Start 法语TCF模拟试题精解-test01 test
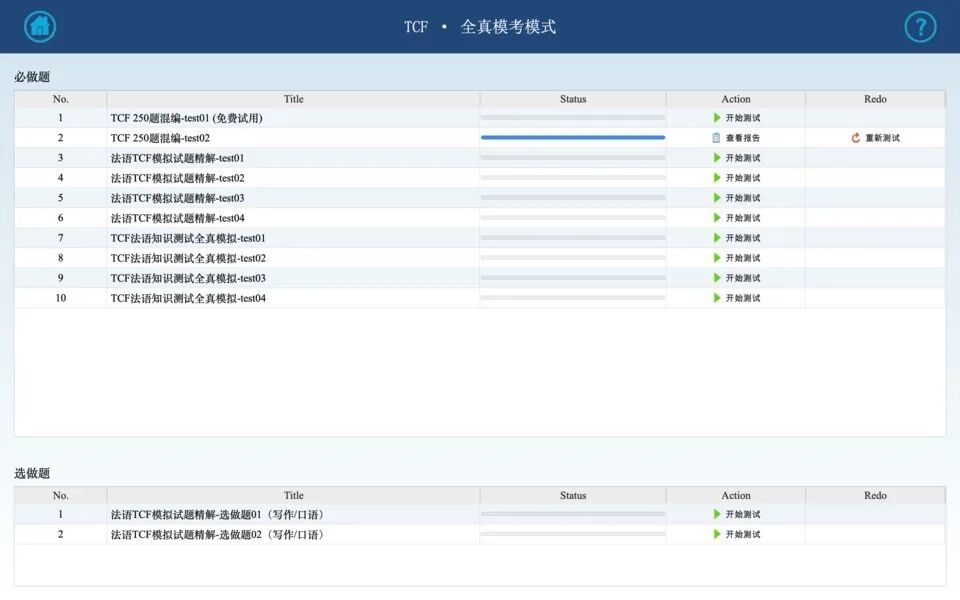Viewport: 960px width, 600px height. coord(737,158)
